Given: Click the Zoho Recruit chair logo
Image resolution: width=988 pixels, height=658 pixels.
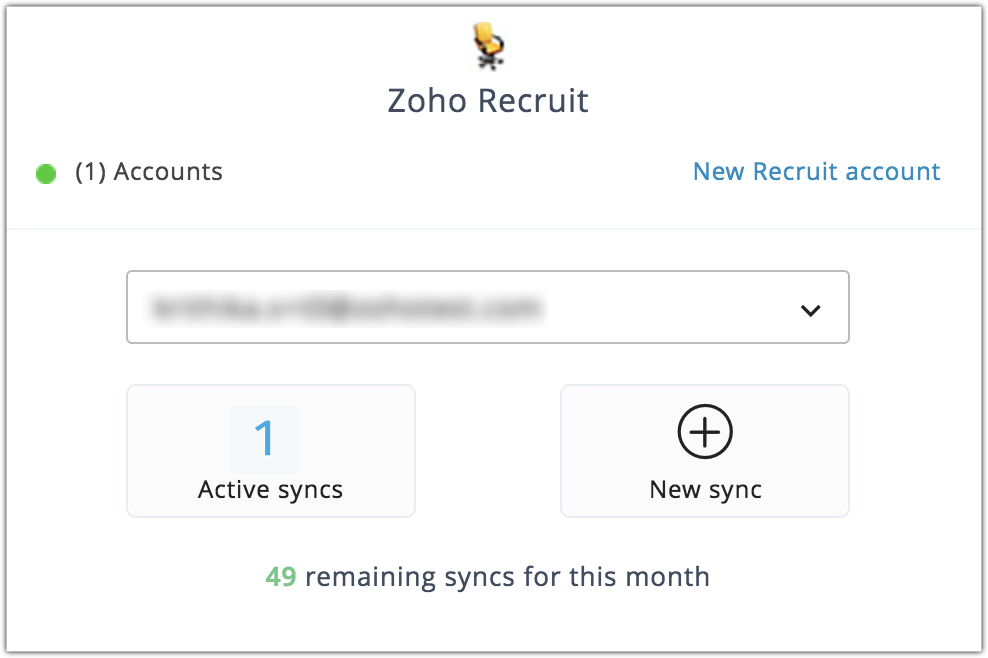Looking at the screenshot, I should click(488, 47).
